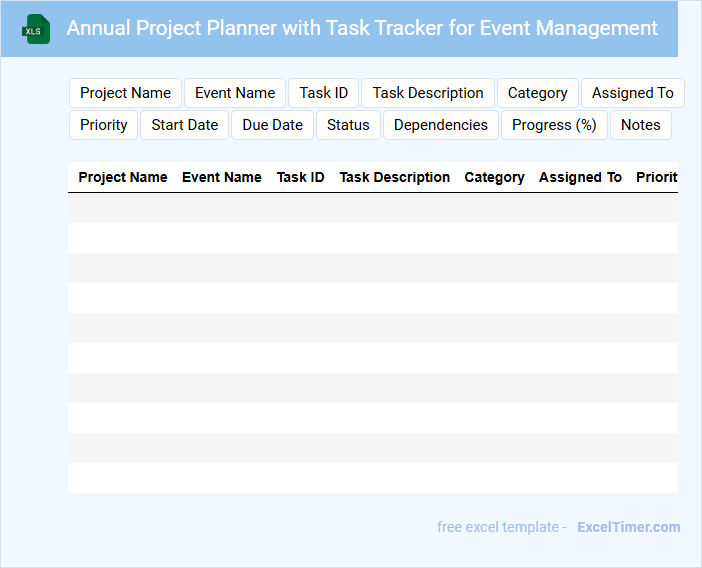
Task: Choose the Task Description tag
Action: click(428, 93)
